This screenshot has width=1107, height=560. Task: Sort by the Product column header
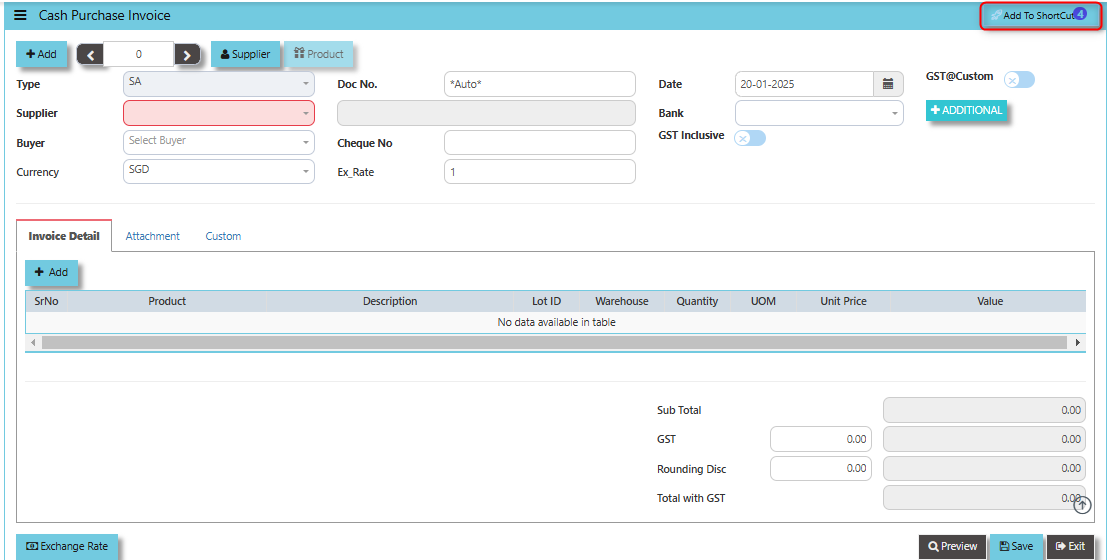coord(167,301)
